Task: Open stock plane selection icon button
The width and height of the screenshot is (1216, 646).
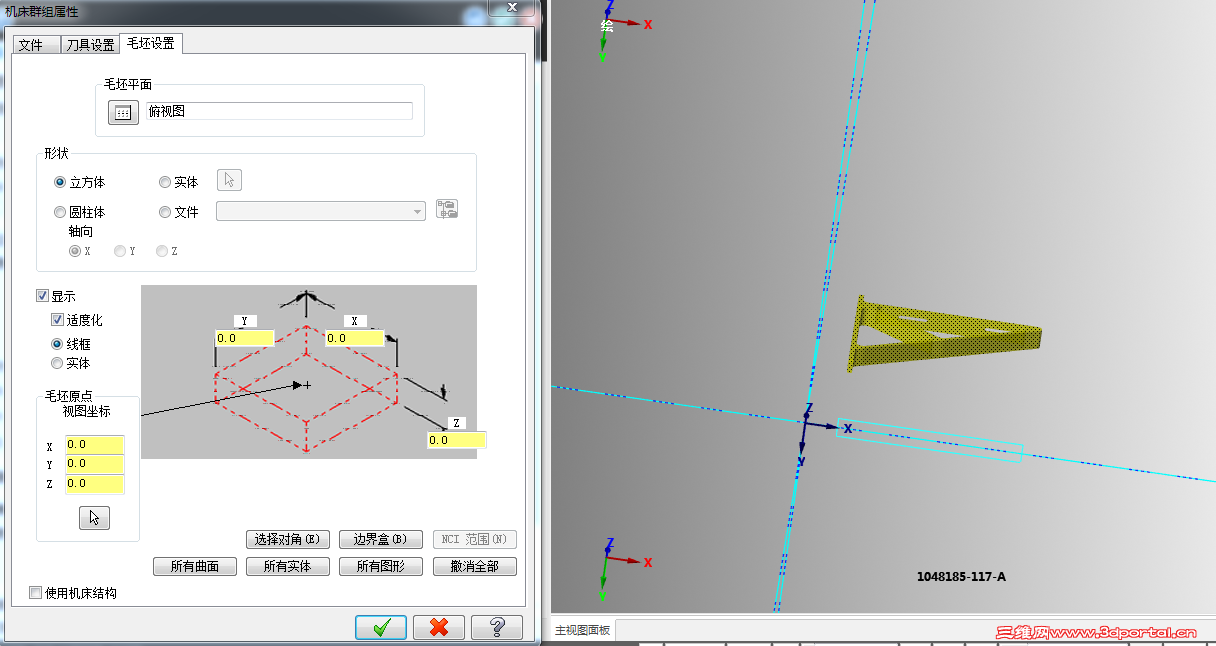Action: pos(122,113)
